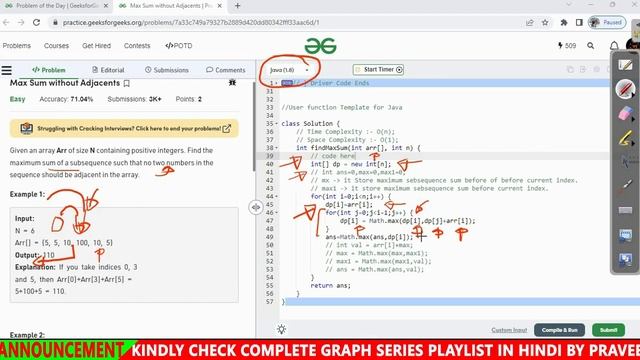Open the lightbulb hint icon
Image resolution: width=640 pixels, height=360 pixels.
click(281, 329)
